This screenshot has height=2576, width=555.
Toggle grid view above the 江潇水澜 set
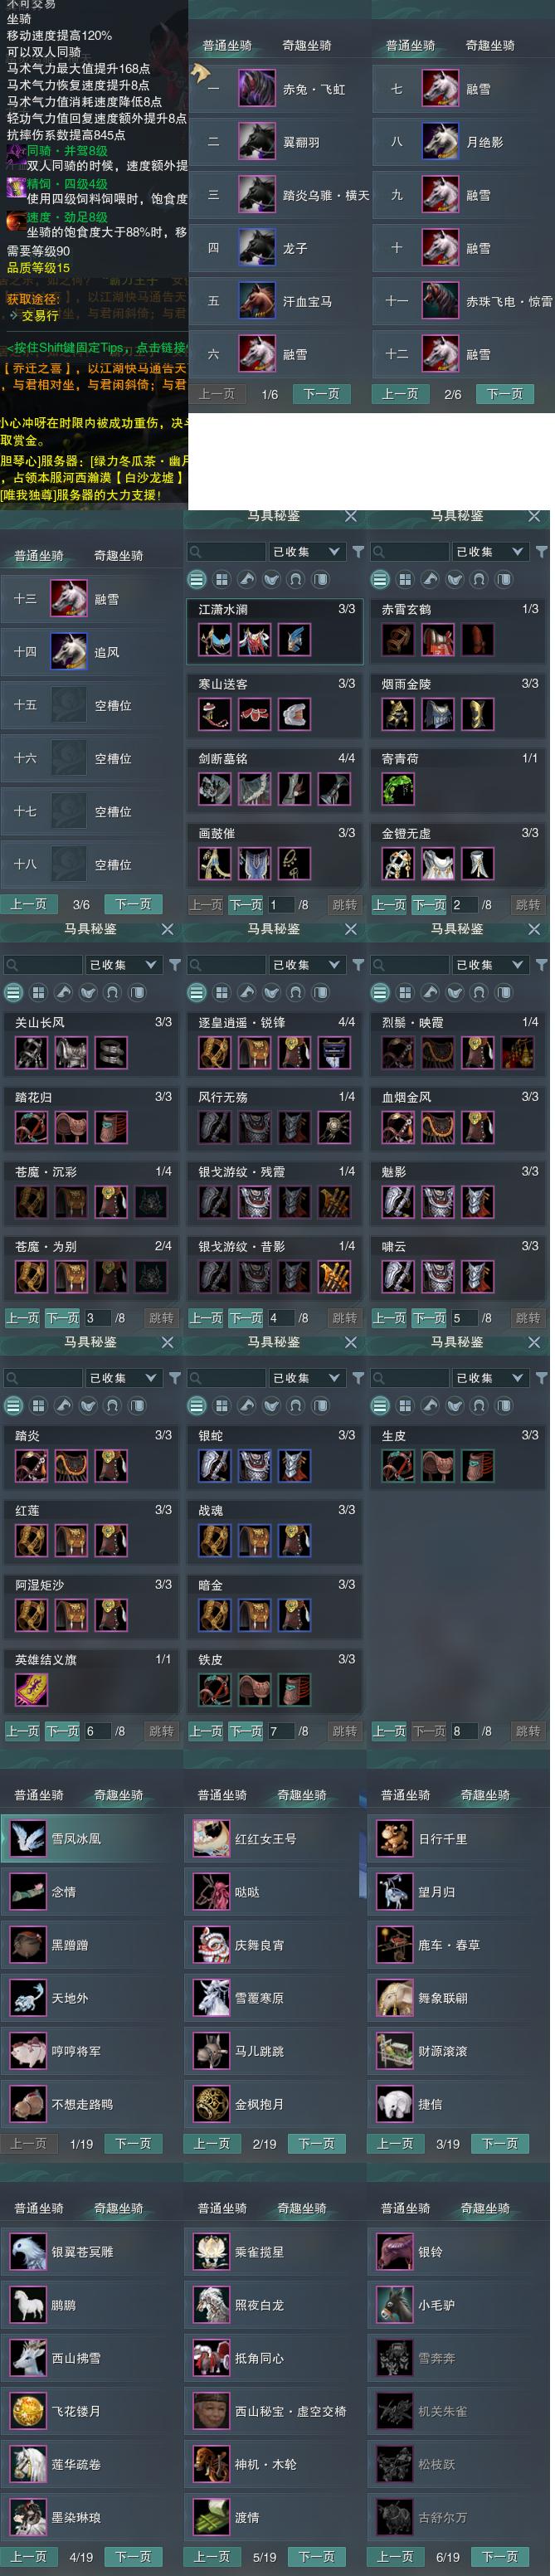tap(221, 579)
